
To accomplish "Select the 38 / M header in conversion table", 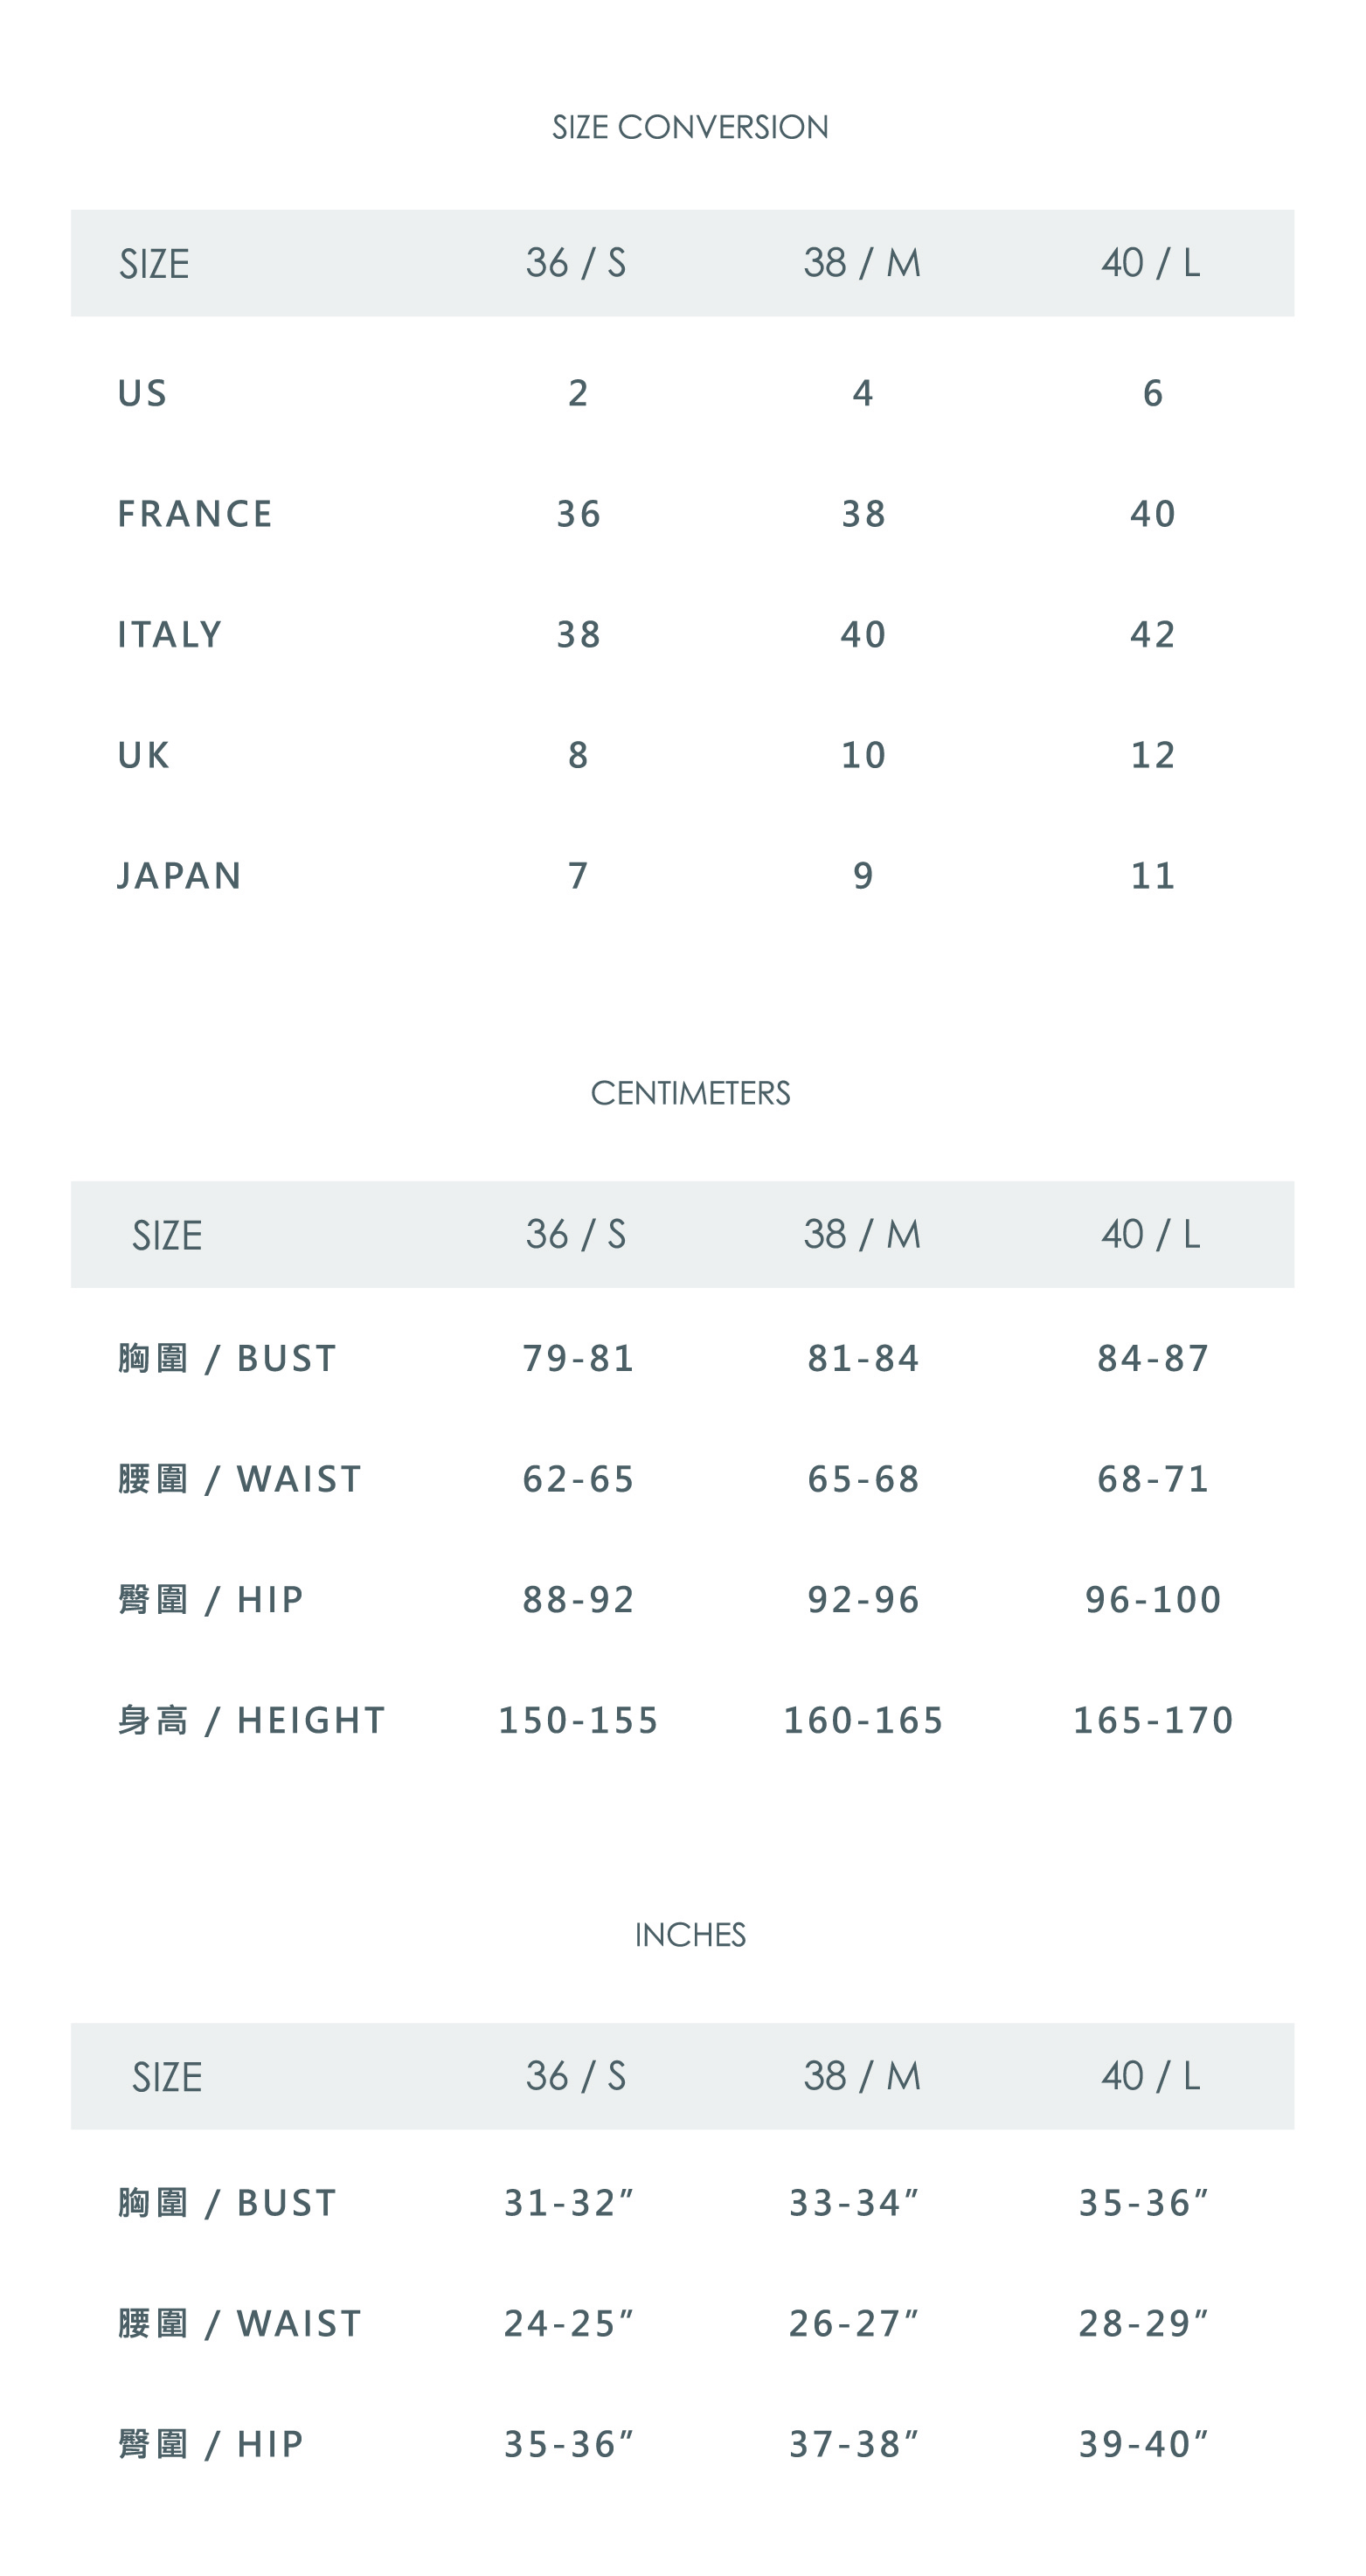I will tap(862, 263).
